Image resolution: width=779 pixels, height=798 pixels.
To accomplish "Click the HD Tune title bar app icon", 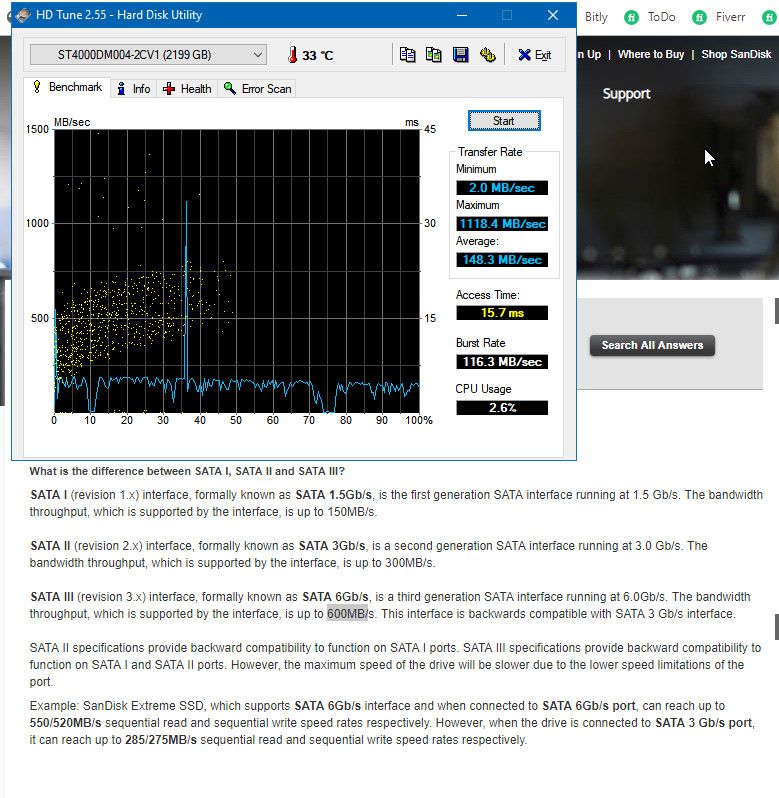I will tap(24, 15).
